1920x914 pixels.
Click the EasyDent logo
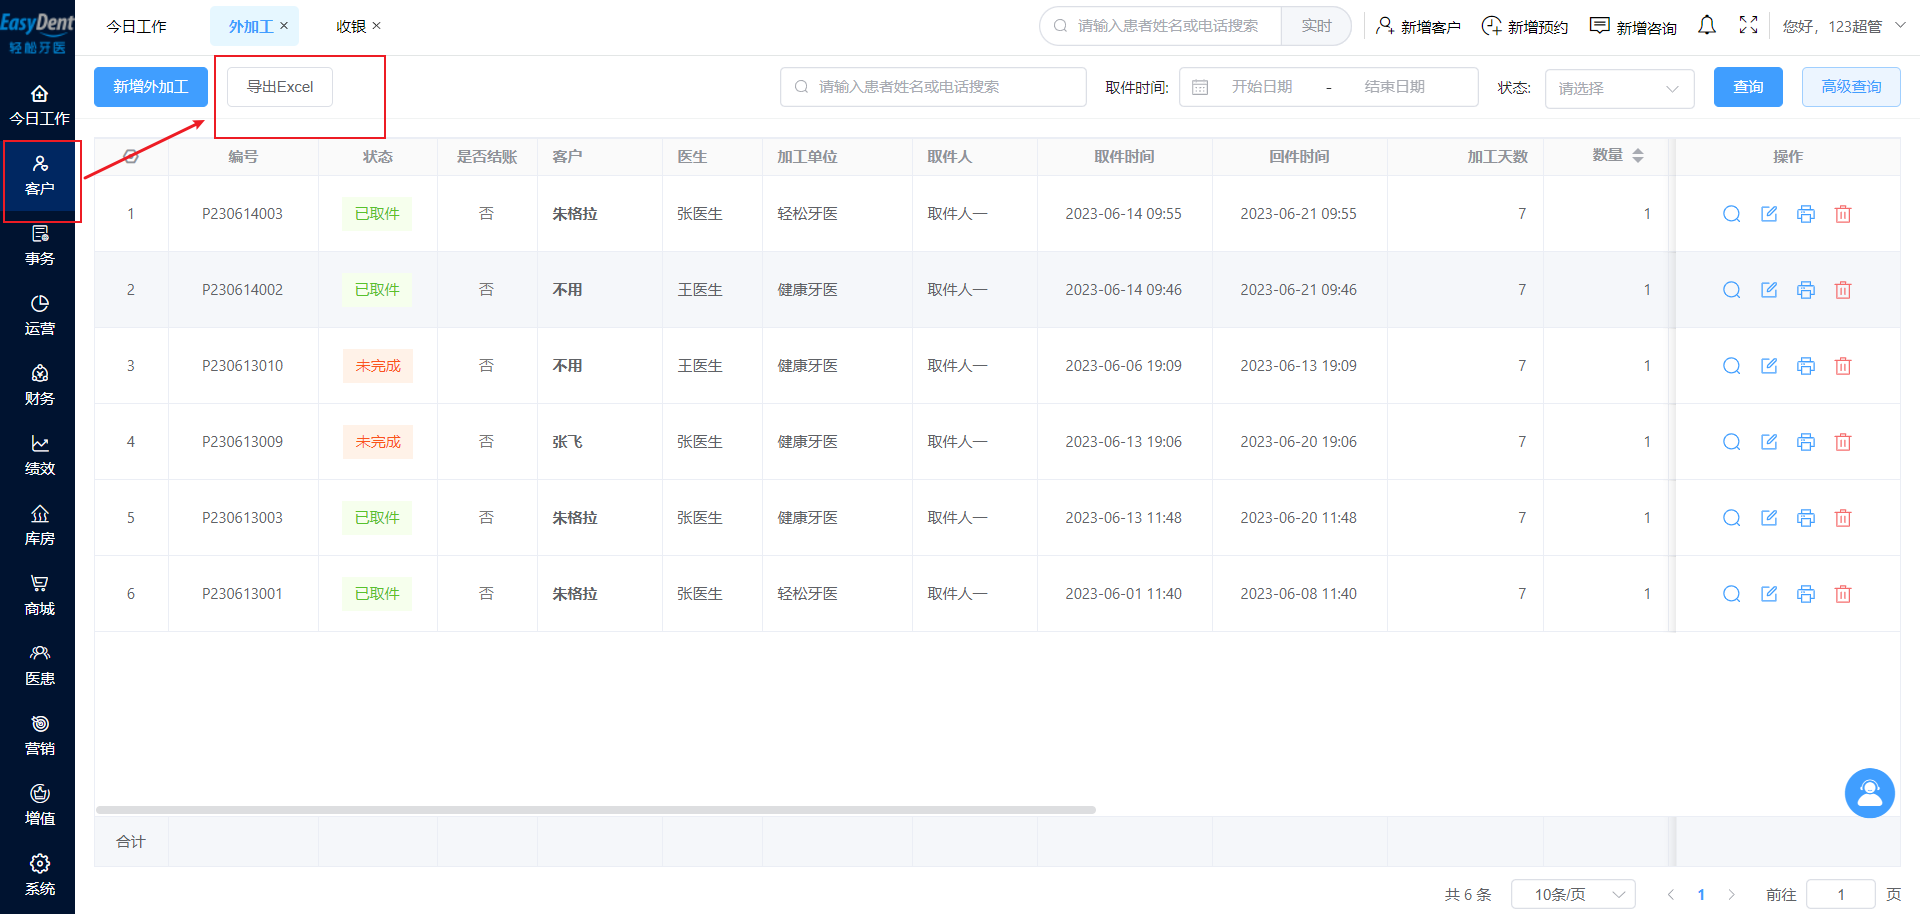37,32
